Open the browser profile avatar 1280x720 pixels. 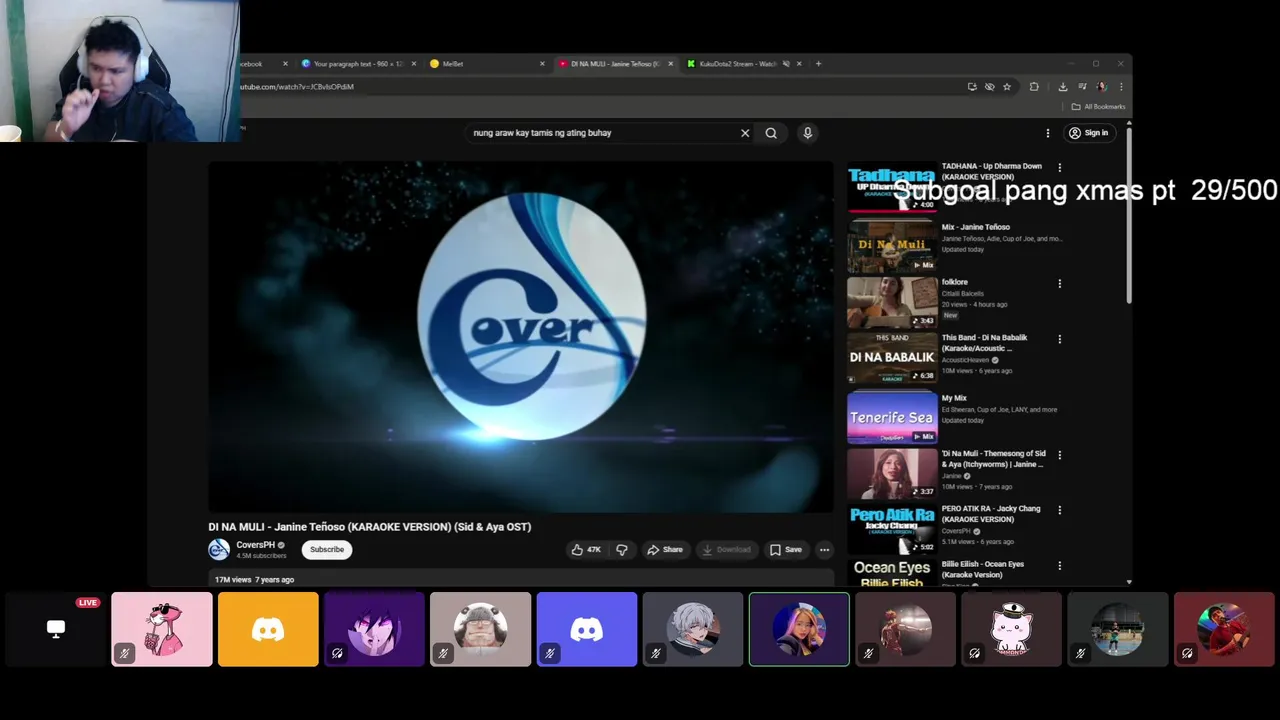pos(1101,87)
